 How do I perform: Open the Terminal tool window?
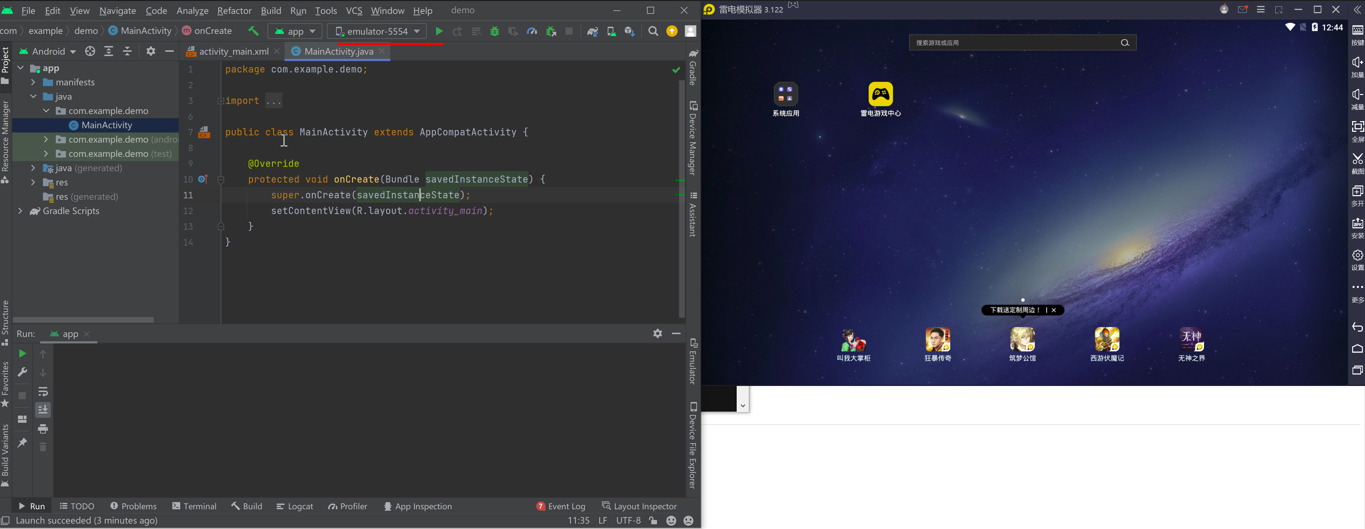(194, 506)
